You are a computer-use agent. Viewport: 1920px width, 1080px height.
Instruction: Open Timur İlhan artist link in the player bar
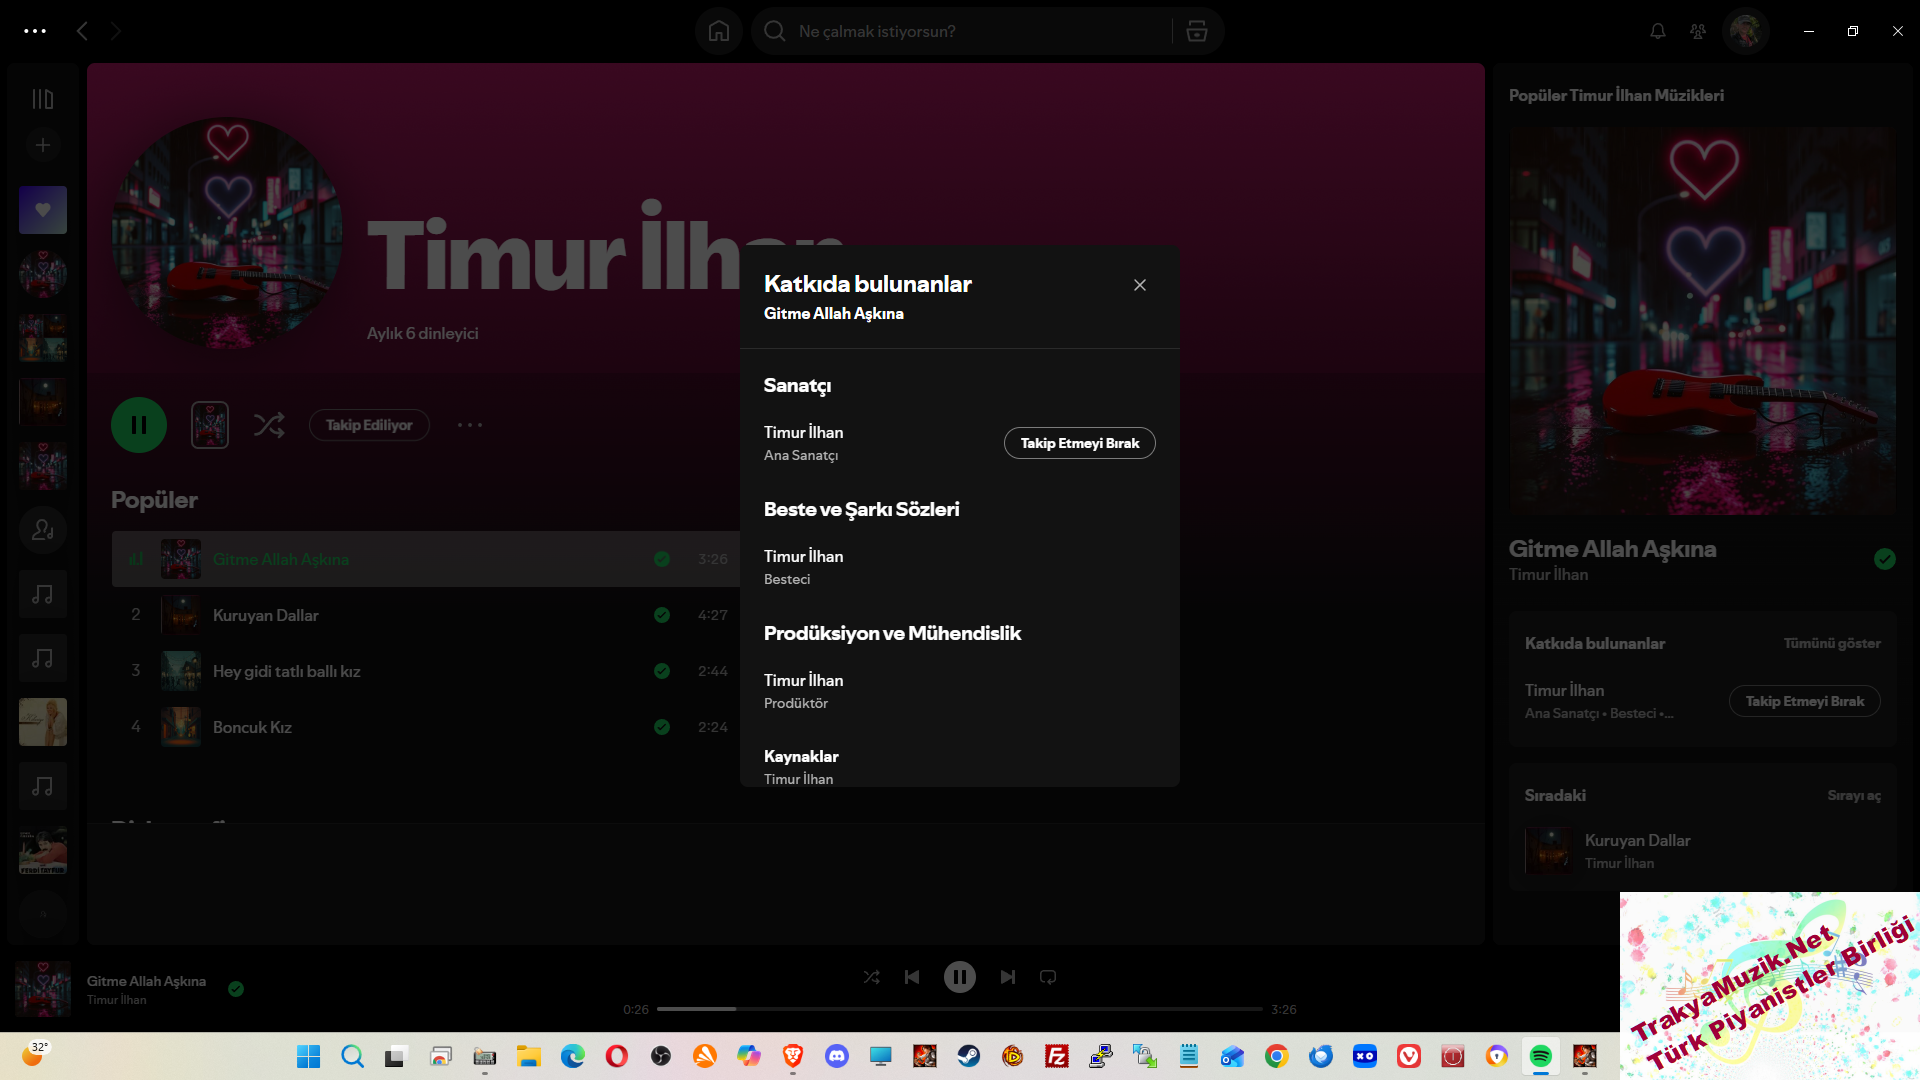[116, 1000]
